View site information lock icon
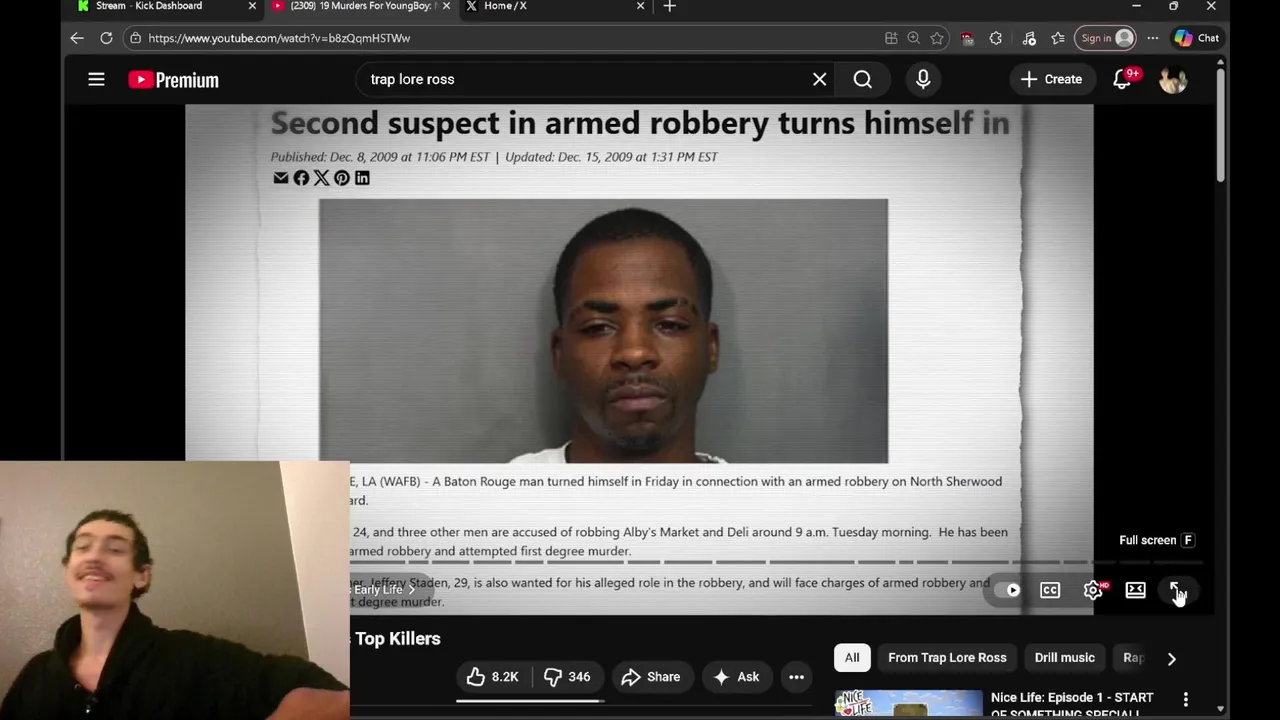 tap(135, 38)
